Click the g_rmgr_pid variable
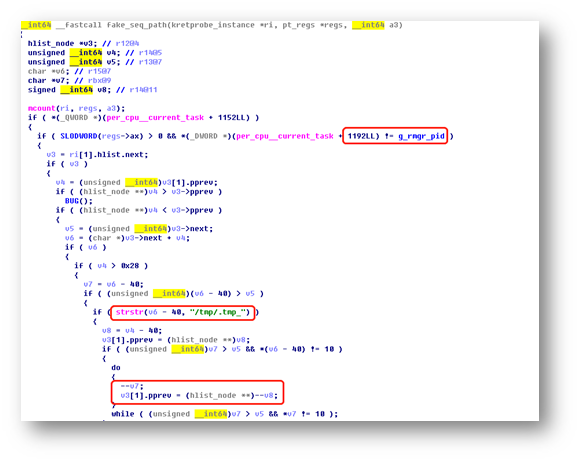The width and height of the screenshot is (581, 463). 421,136
